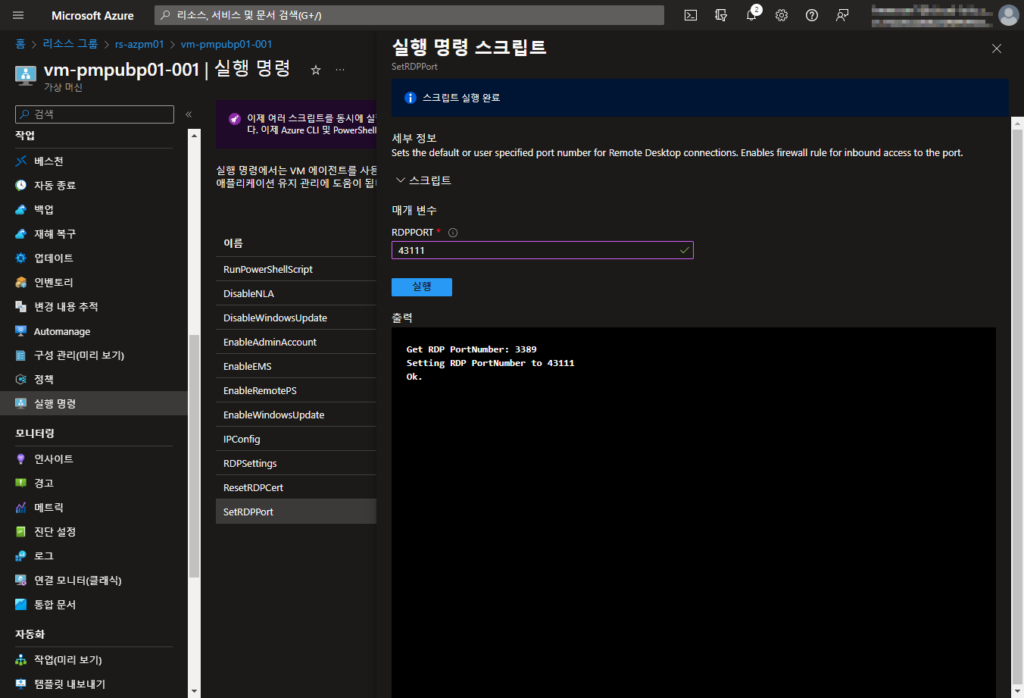Open the directory and subscription filter icon
This screenshot has width=1024, height=698.
pyautogui.click(x=721, y=15)
